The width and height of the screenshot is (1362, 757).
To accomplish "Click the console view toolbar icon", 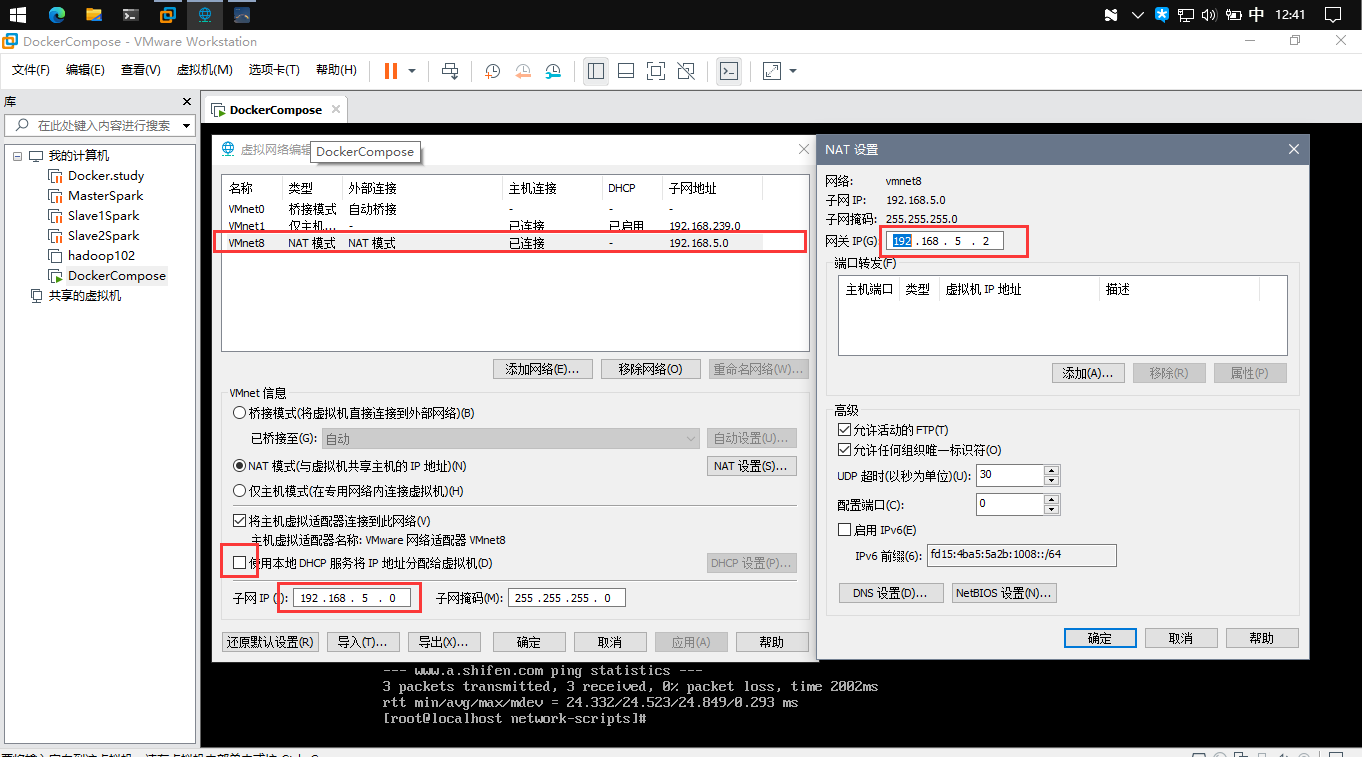I will [729, 71].
